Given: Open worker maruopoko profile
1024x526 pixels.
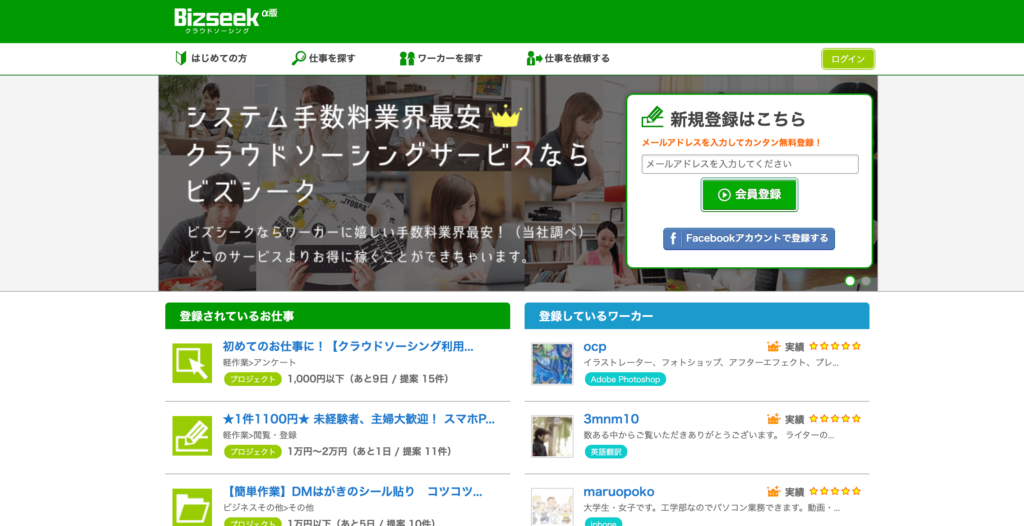Looking at the screenshot, I should point(618,491).
